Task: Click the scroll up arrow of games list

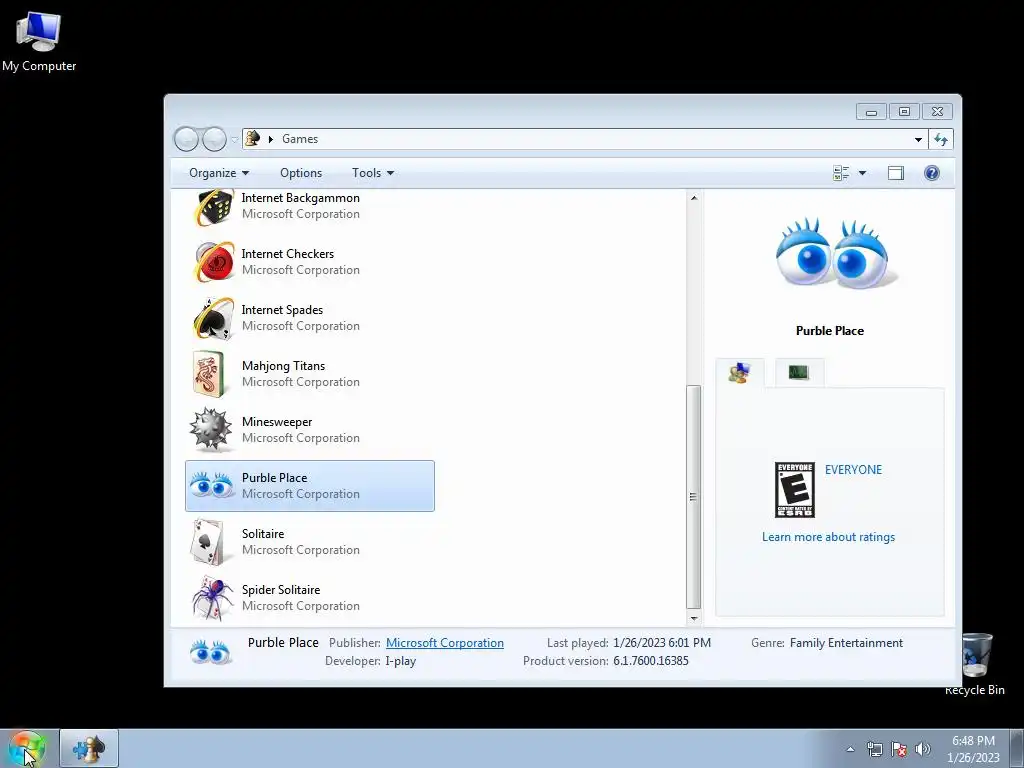Action: pyautogui.click(x=694, y=198)
